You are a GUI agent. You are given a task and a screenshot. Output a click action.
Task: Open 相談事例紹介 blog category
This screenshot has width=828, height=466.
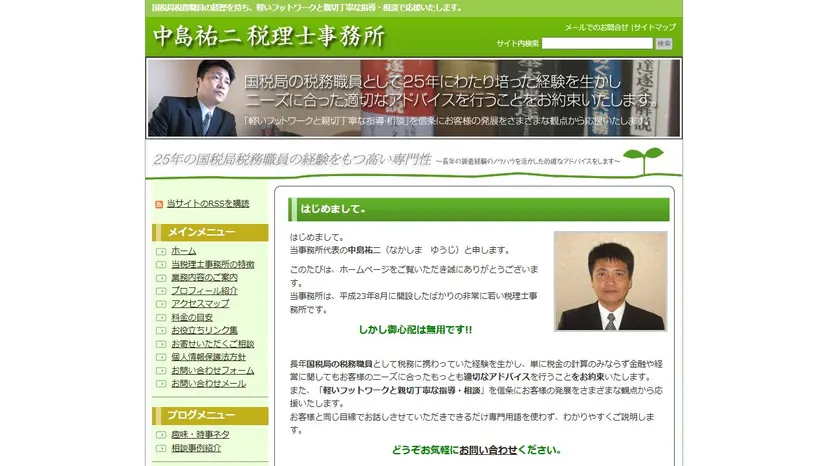point(196,448)
